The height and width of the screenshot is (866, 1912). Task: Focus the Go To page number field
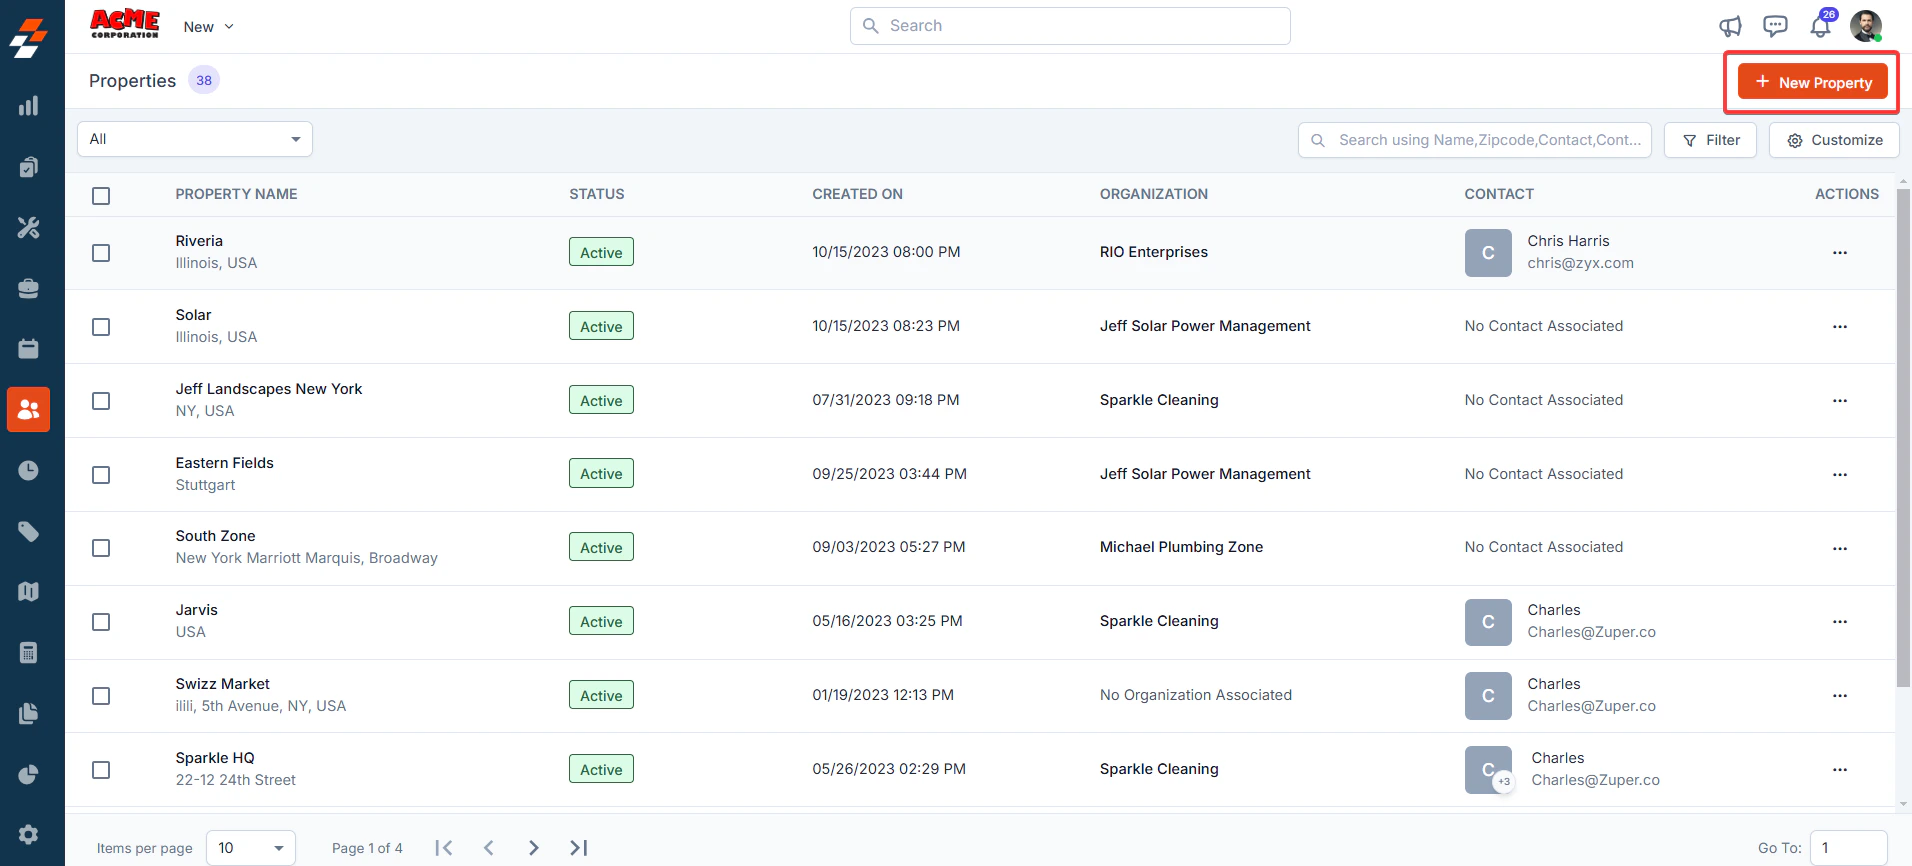[x=1848, y=848]
